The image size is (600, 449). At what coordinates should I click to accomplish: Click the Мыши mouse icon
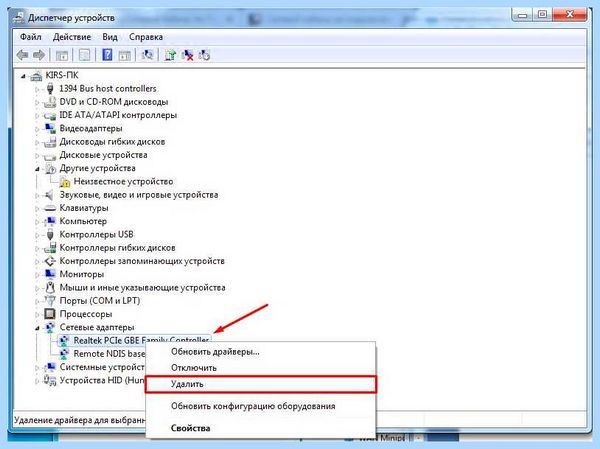point(50,287)
